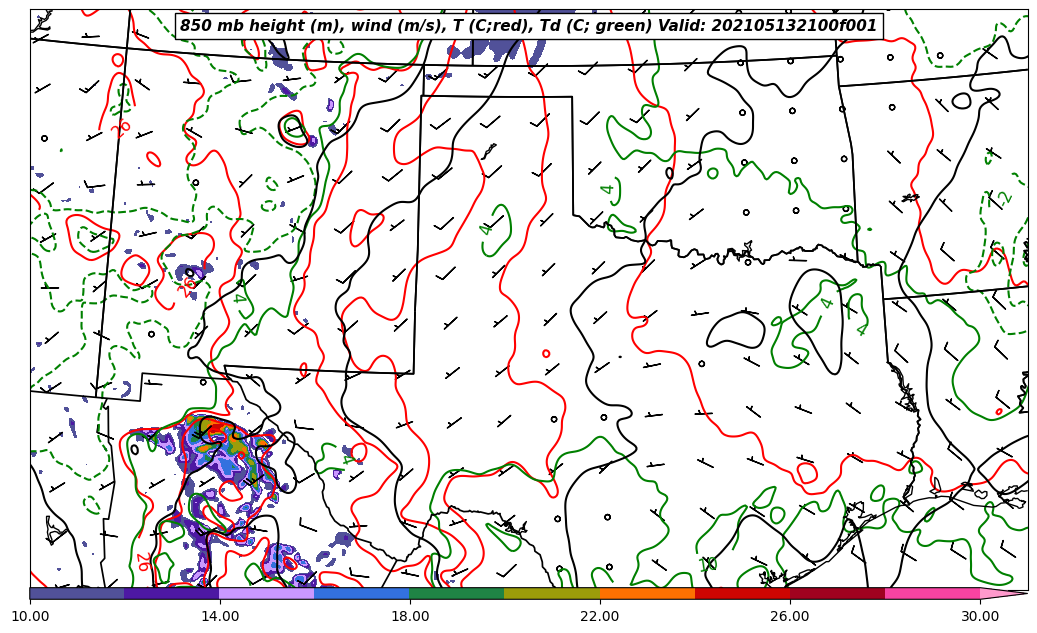Image resolution: width=1037 pixels, height=633 pixels.
Task: Select the 30.00 colorbar tick label
Action: tap(980, 617)
